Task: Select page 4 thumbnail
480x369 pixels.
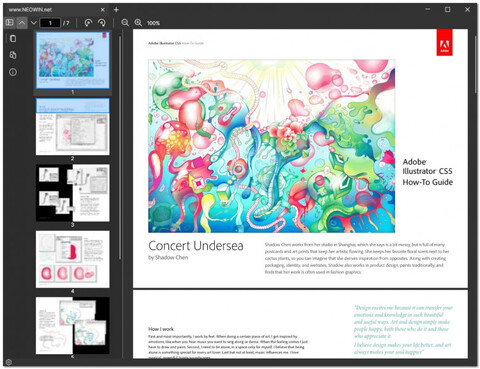Action: [73, 259]
